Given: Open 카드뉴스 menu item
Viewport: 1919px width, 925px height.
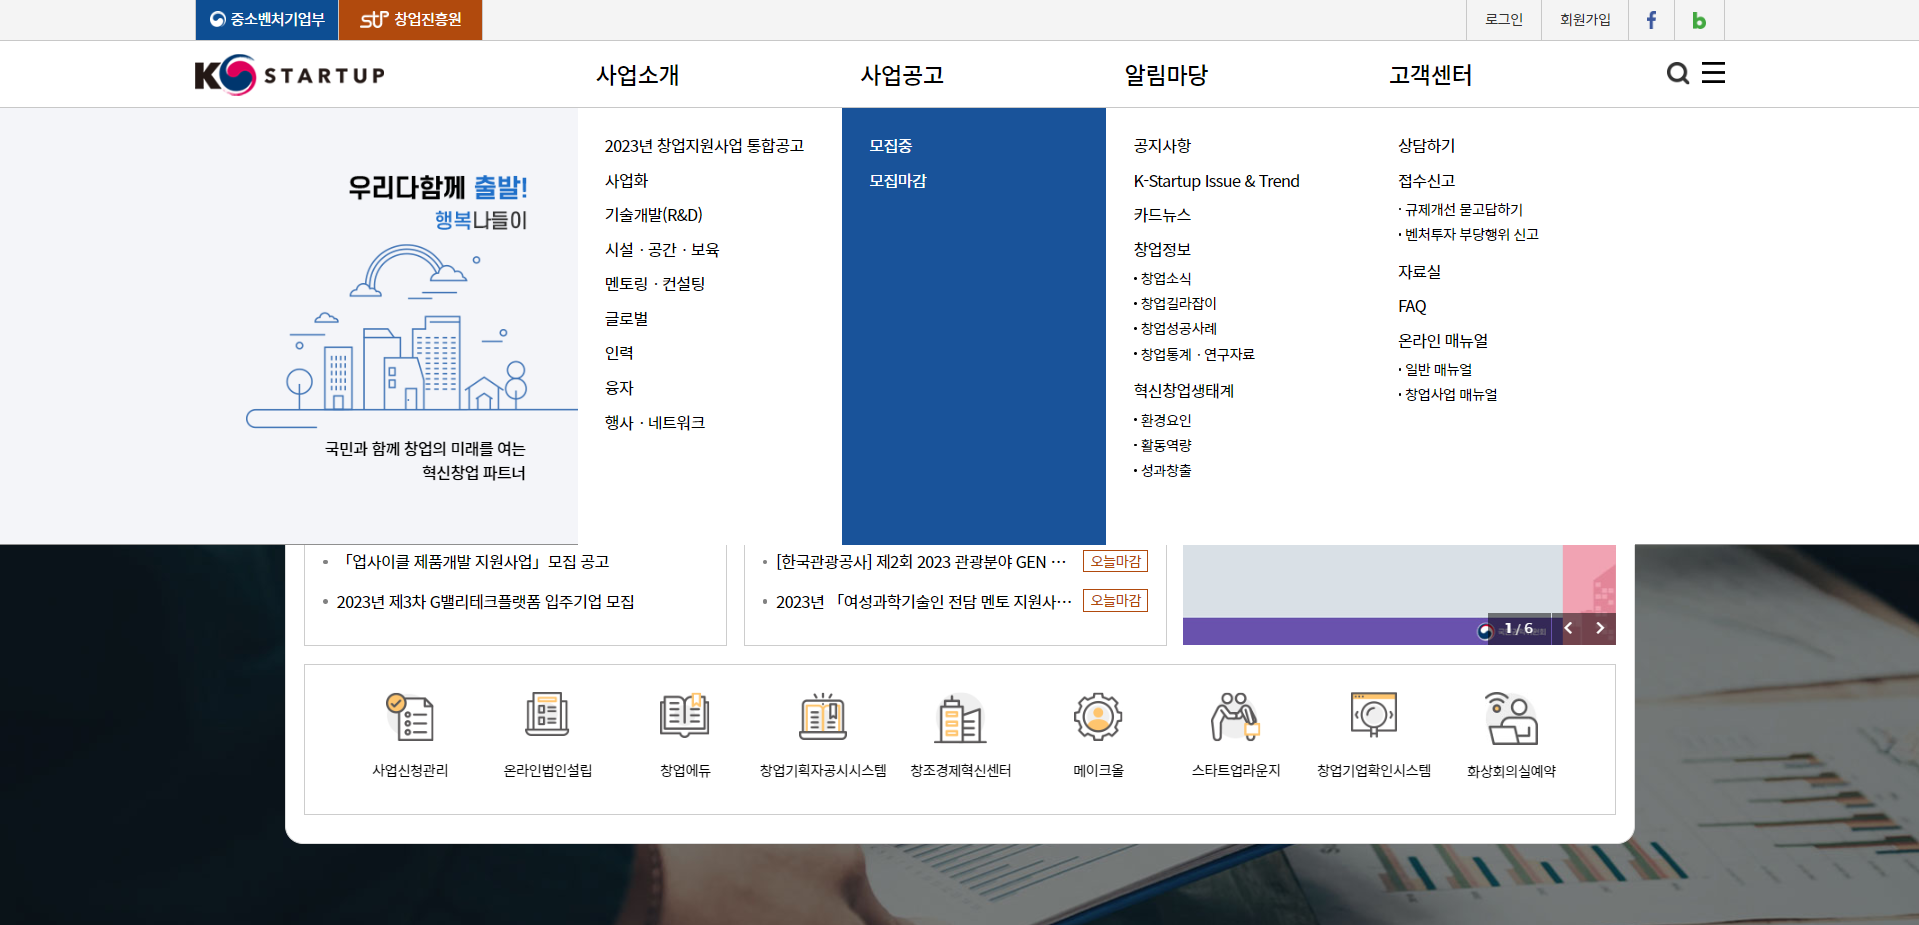Looking at the screenshot, I should (x=1162, y=215).
